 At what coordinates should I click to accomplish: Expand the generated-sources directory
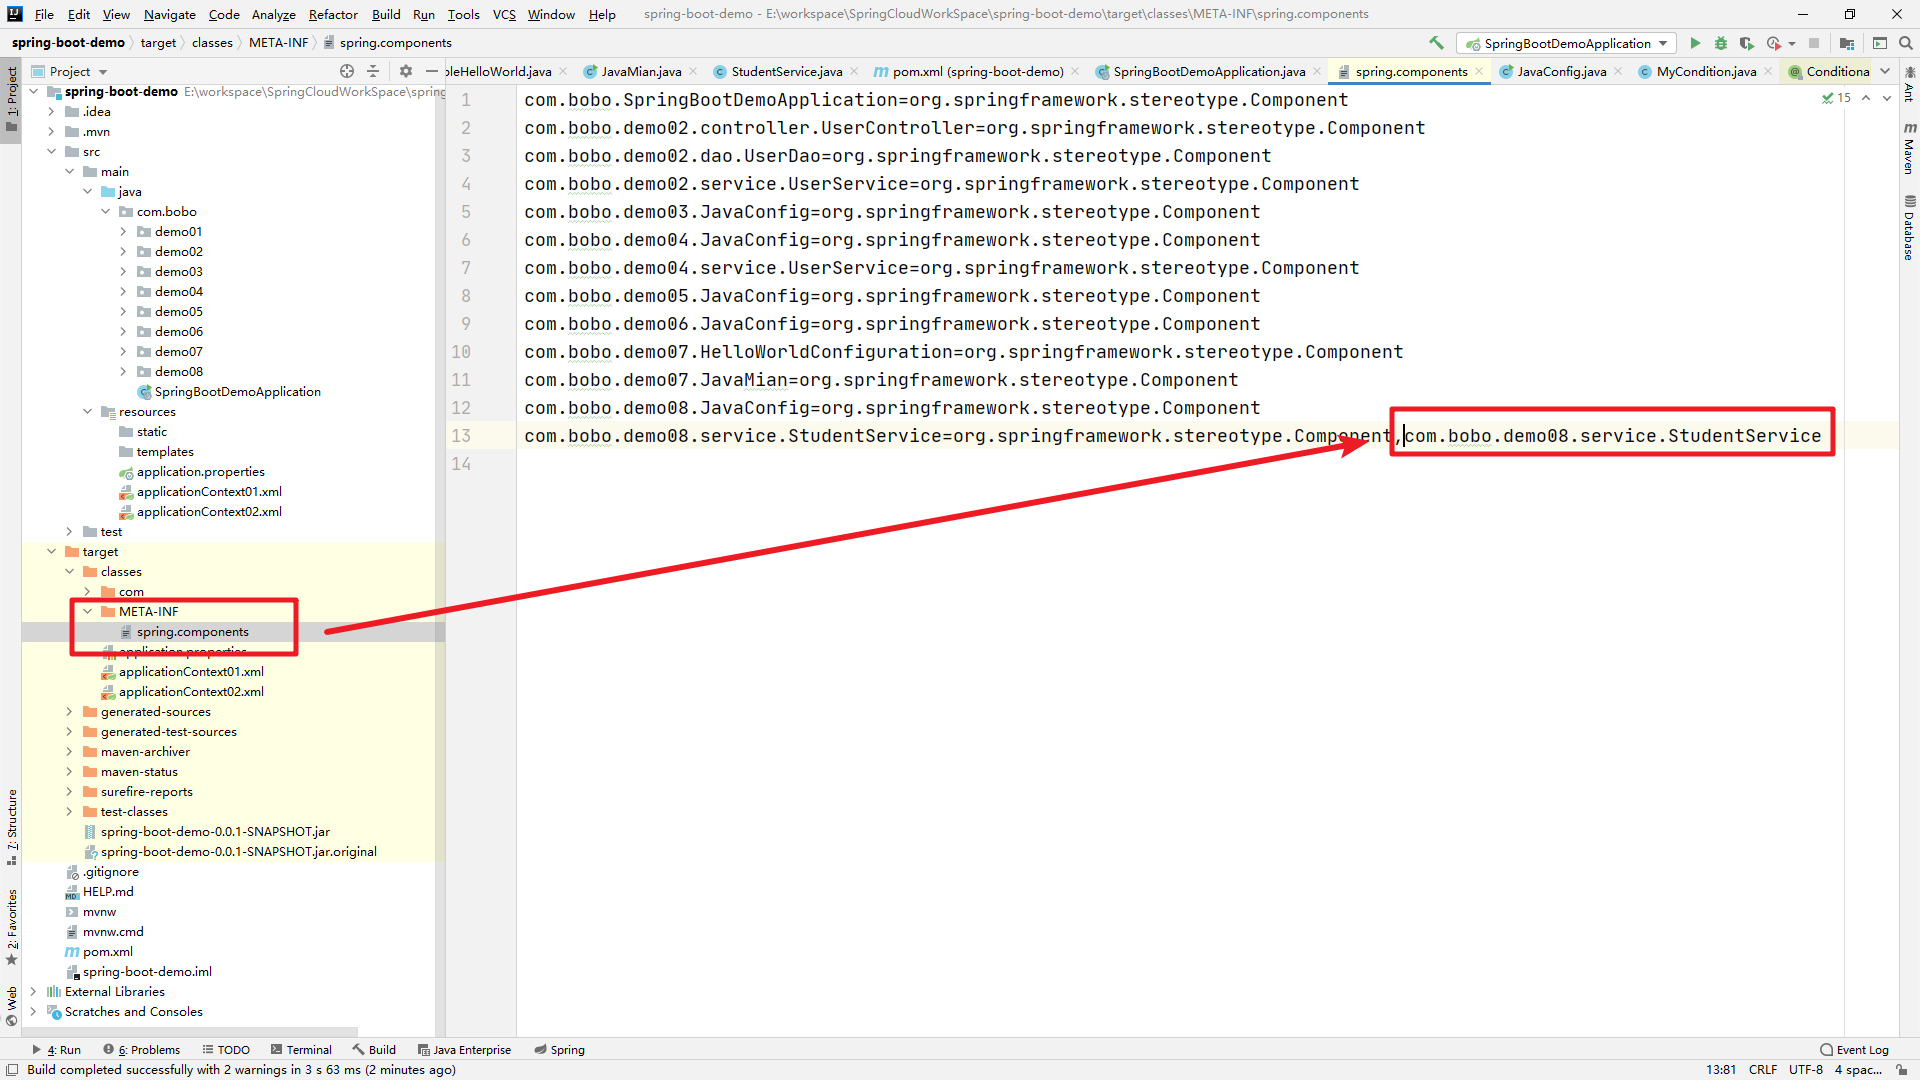67,711
